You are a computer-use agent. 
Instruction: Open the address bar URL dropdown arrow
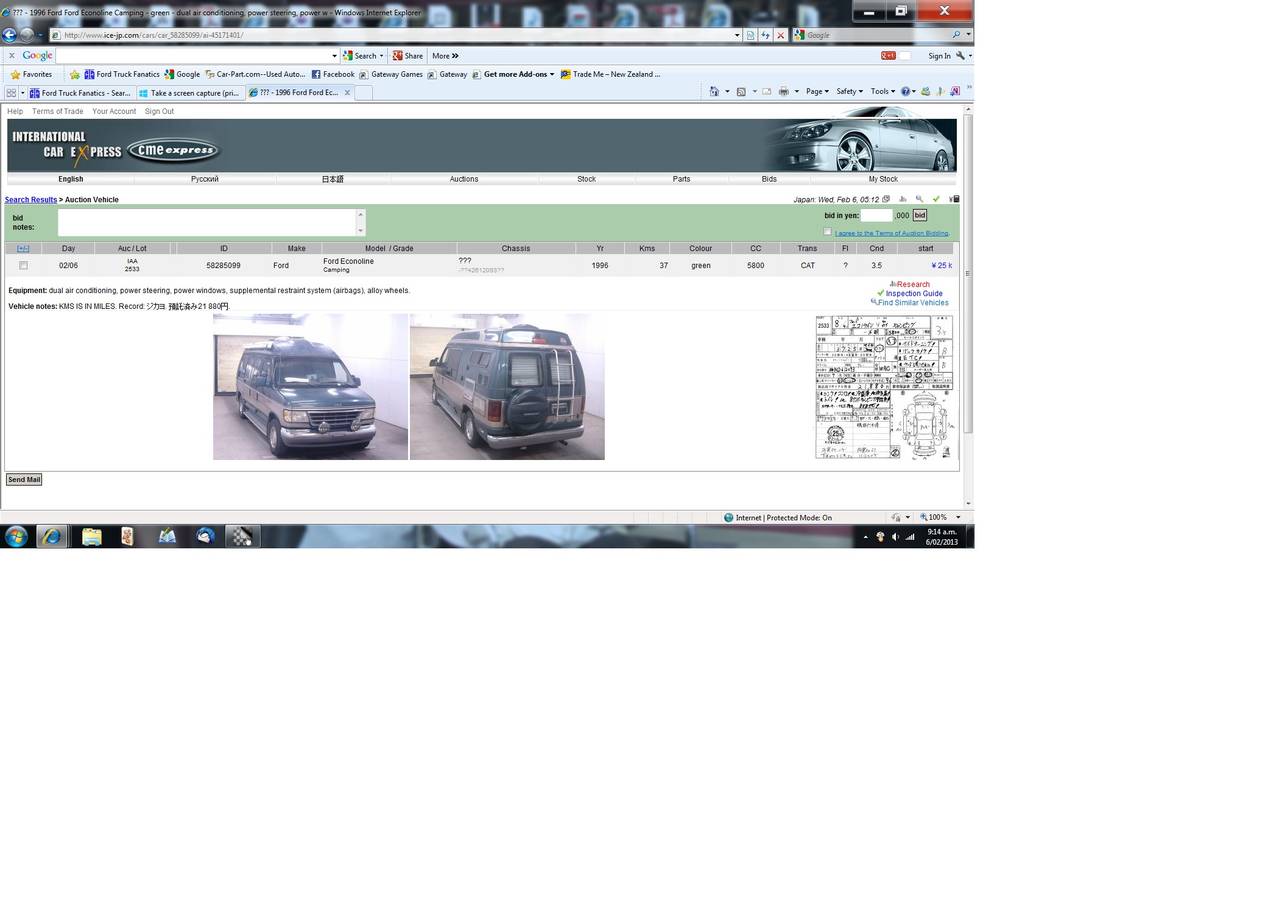point(737,35)
